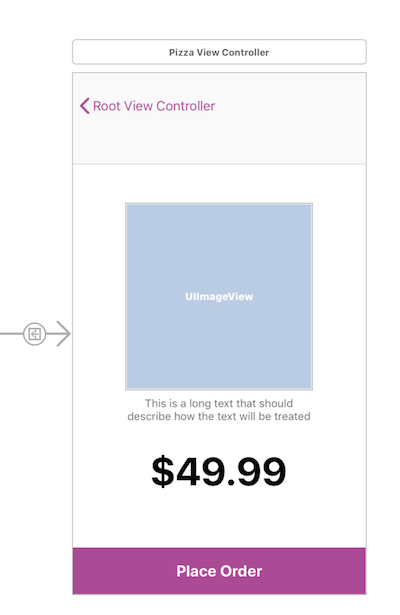Select the Root View Controller back button text
The image size is (400, 615).
click(x=154, y=106)
